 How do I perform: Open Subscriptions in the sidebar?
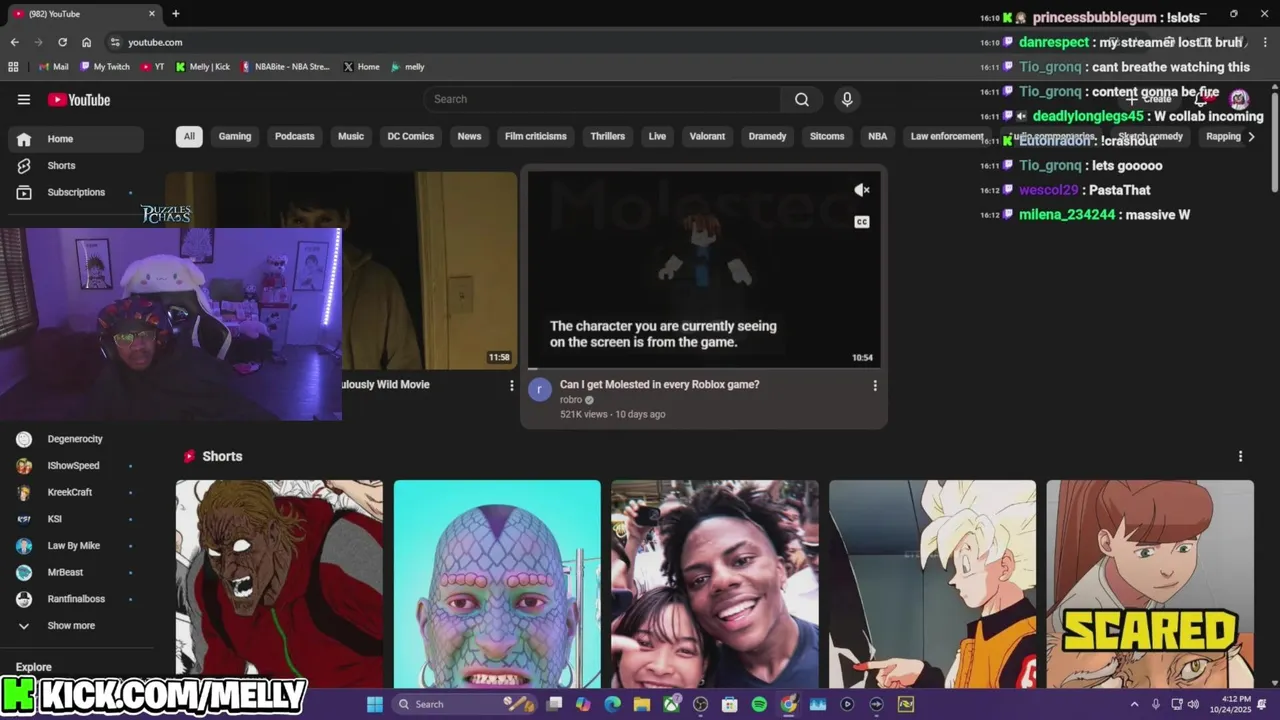tap(76, 192)
